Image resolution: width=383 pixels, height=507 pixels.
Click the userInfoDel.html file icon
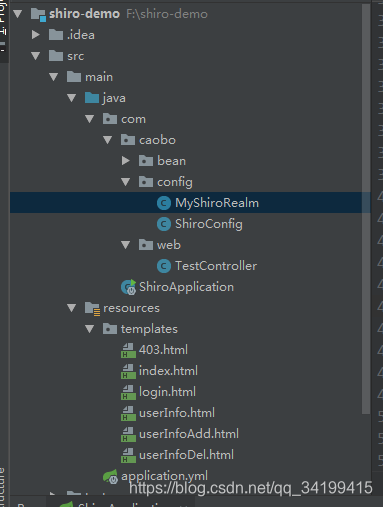[128, 455]
